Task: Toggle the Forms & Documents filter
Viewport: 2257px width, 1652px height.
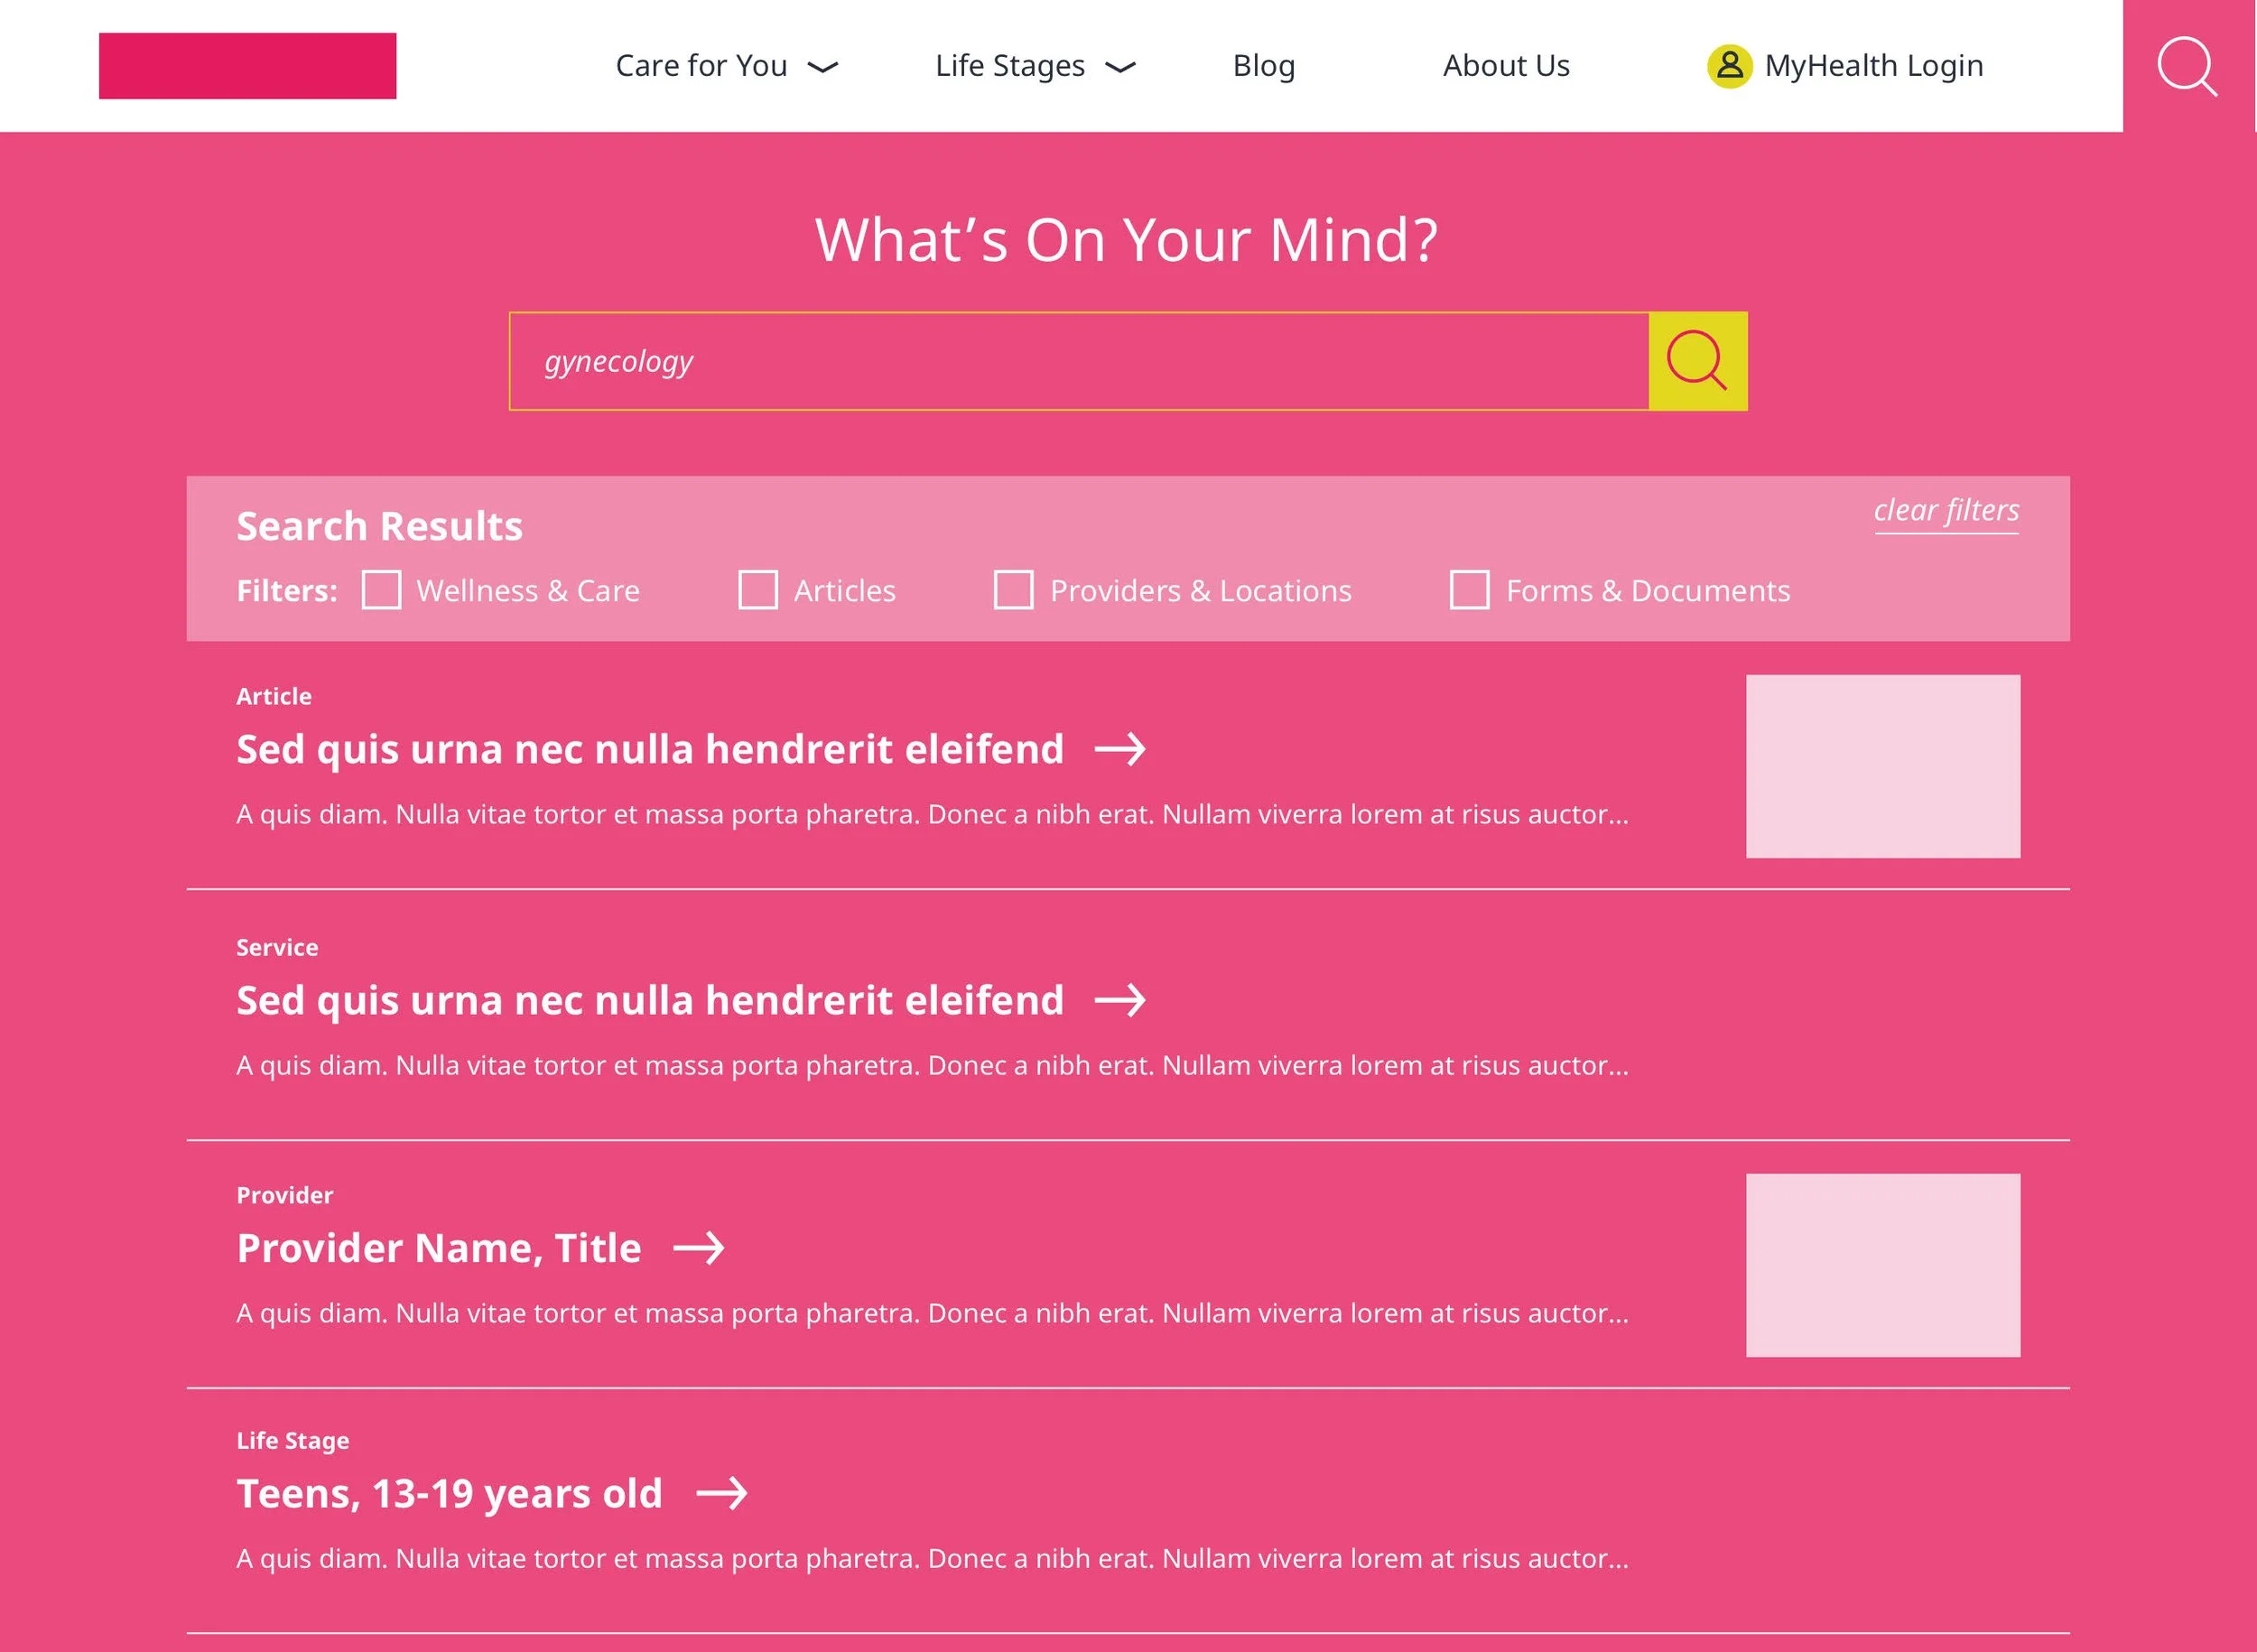Action: [1469, 590]
